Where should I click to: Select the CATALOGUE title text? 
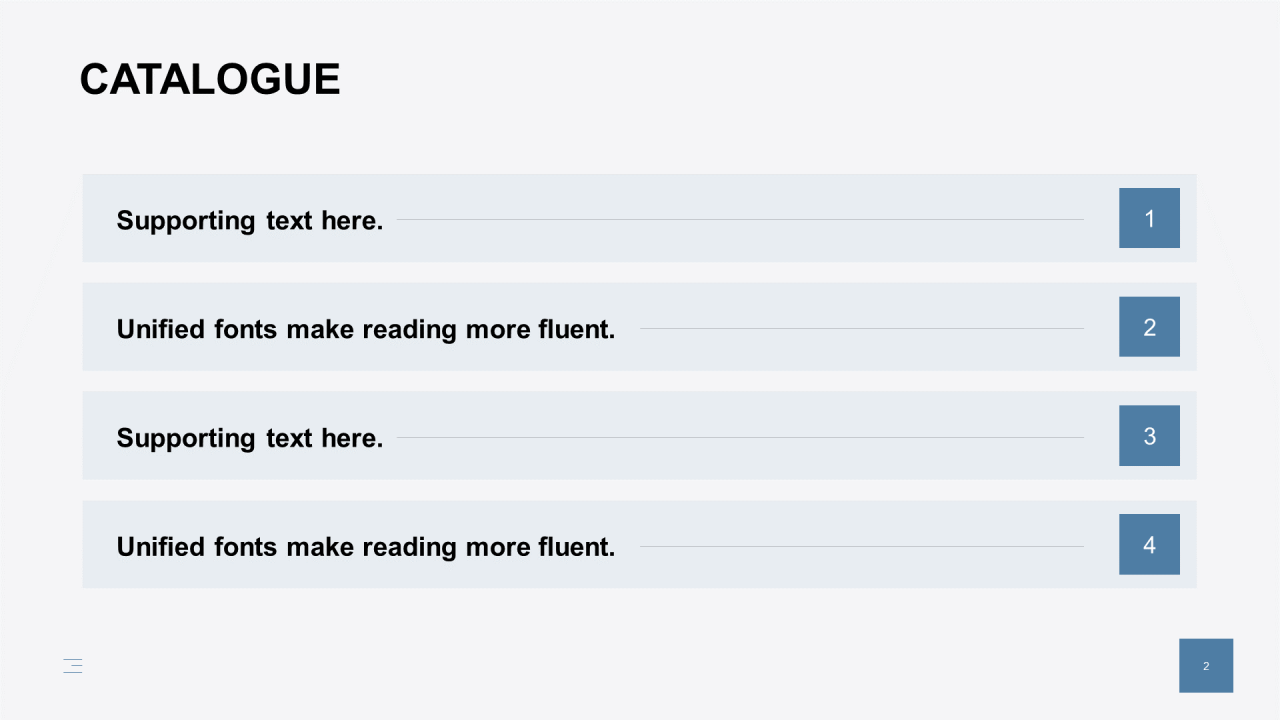(210, 79)
